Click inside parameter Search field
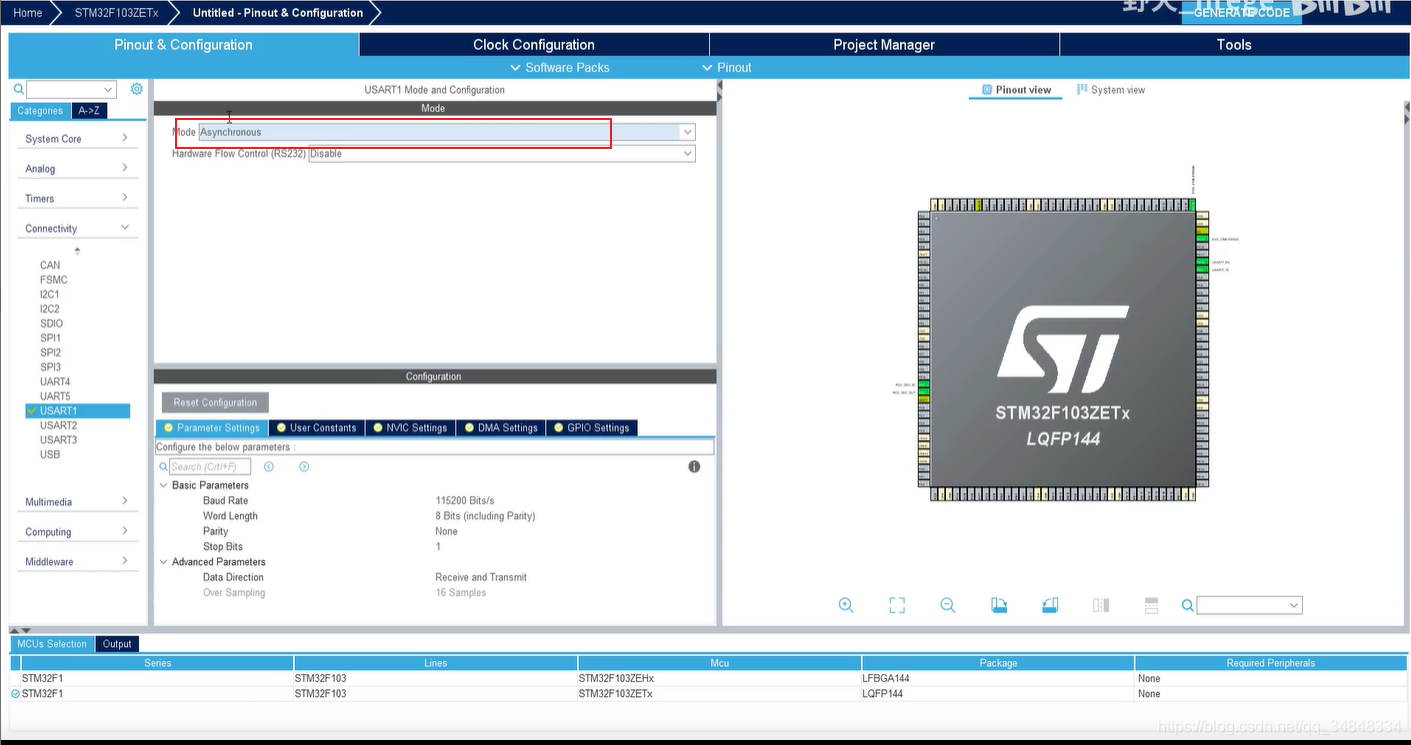The height and width of the screenshot is (745, 1411). tap(210, 467)
